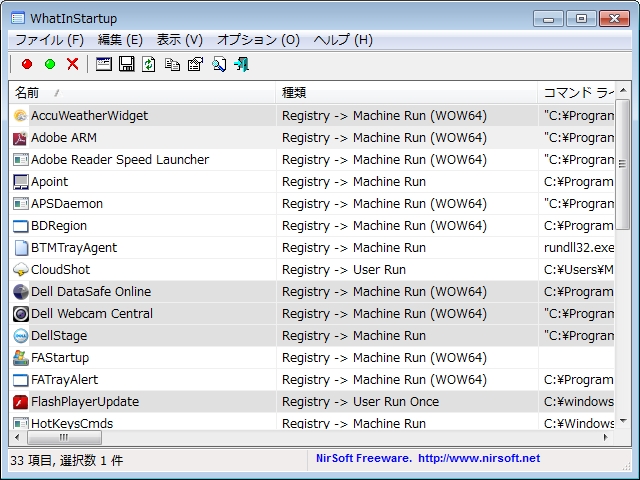This screenshot has height=480, width=640.
Task: Click the FlashPlayerUpdate red Flash icon
Action: (x=20, y=402)
